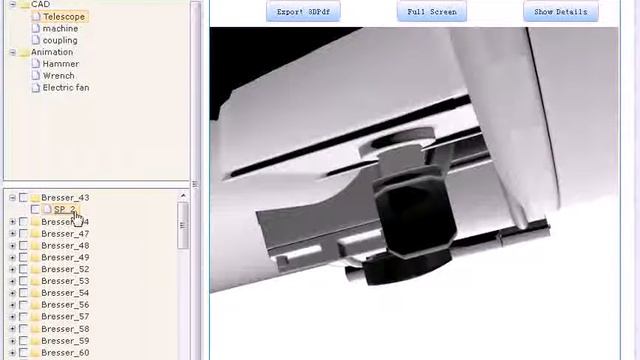Expand the Bresser_47 tree node
This screenshot has height=360, width=640.
(x=13, y=233)
